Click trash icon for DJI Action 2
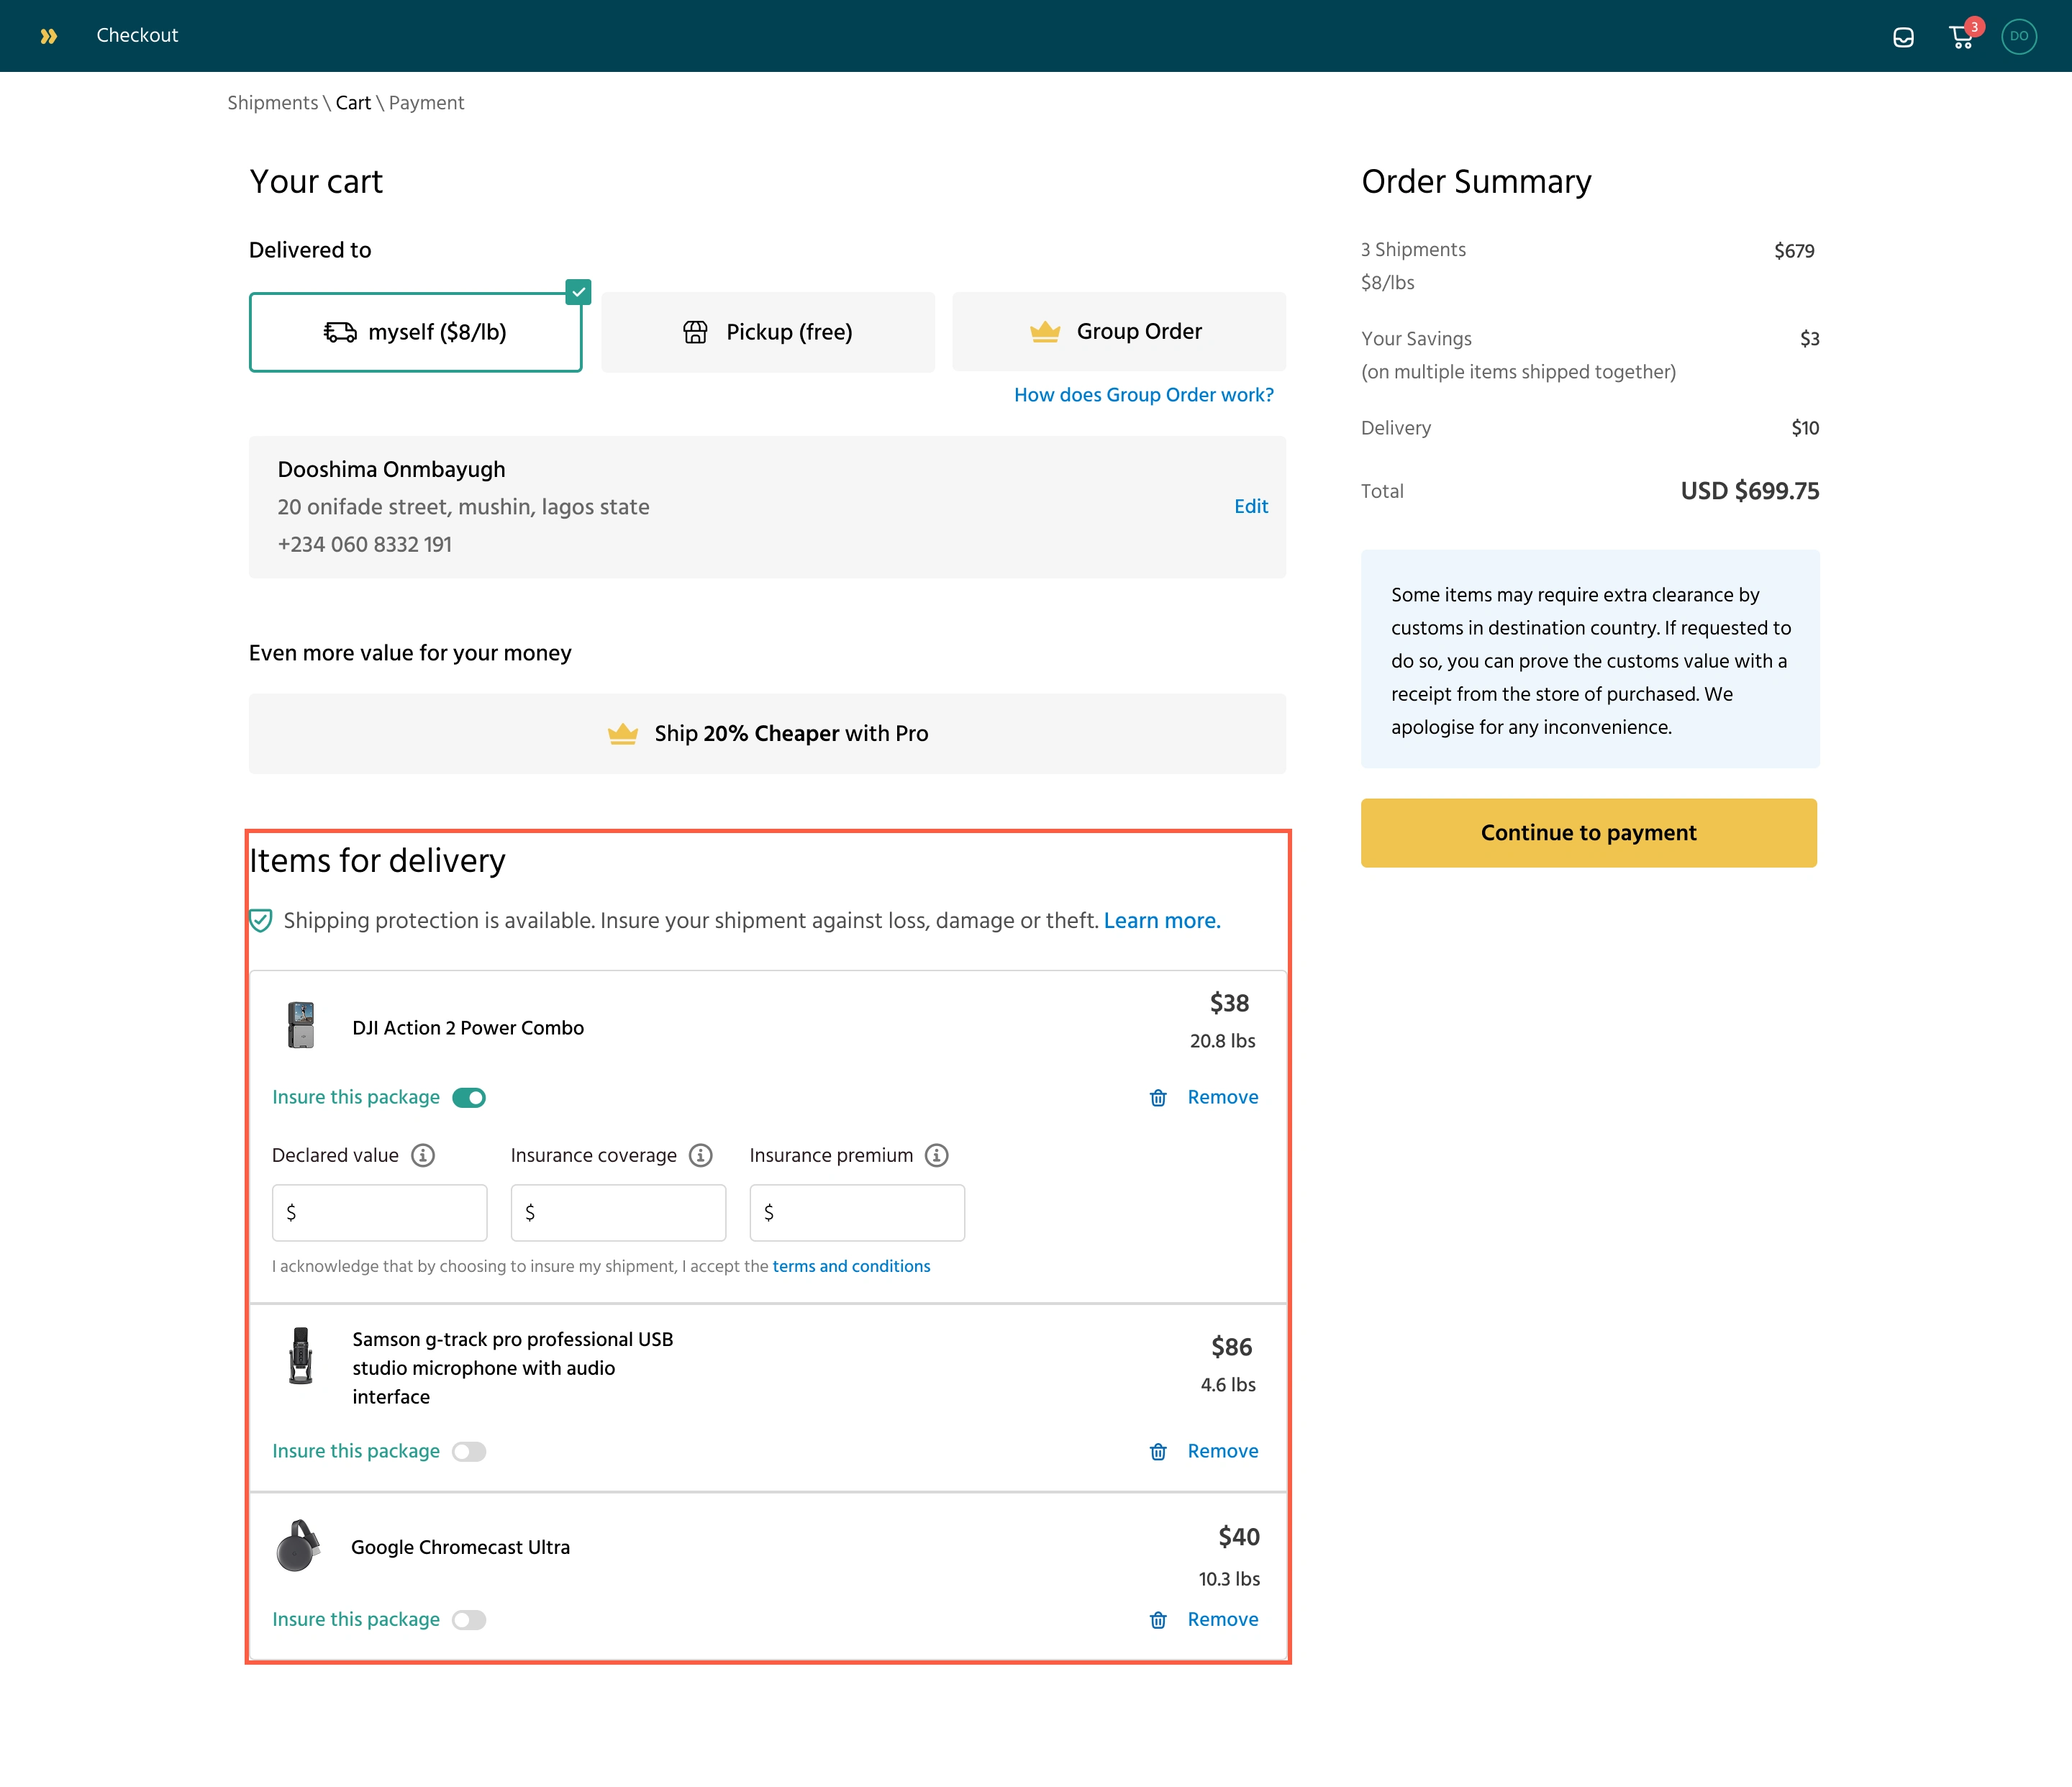Screen dimensions: 2072x1787 tap(1158, 1098)
